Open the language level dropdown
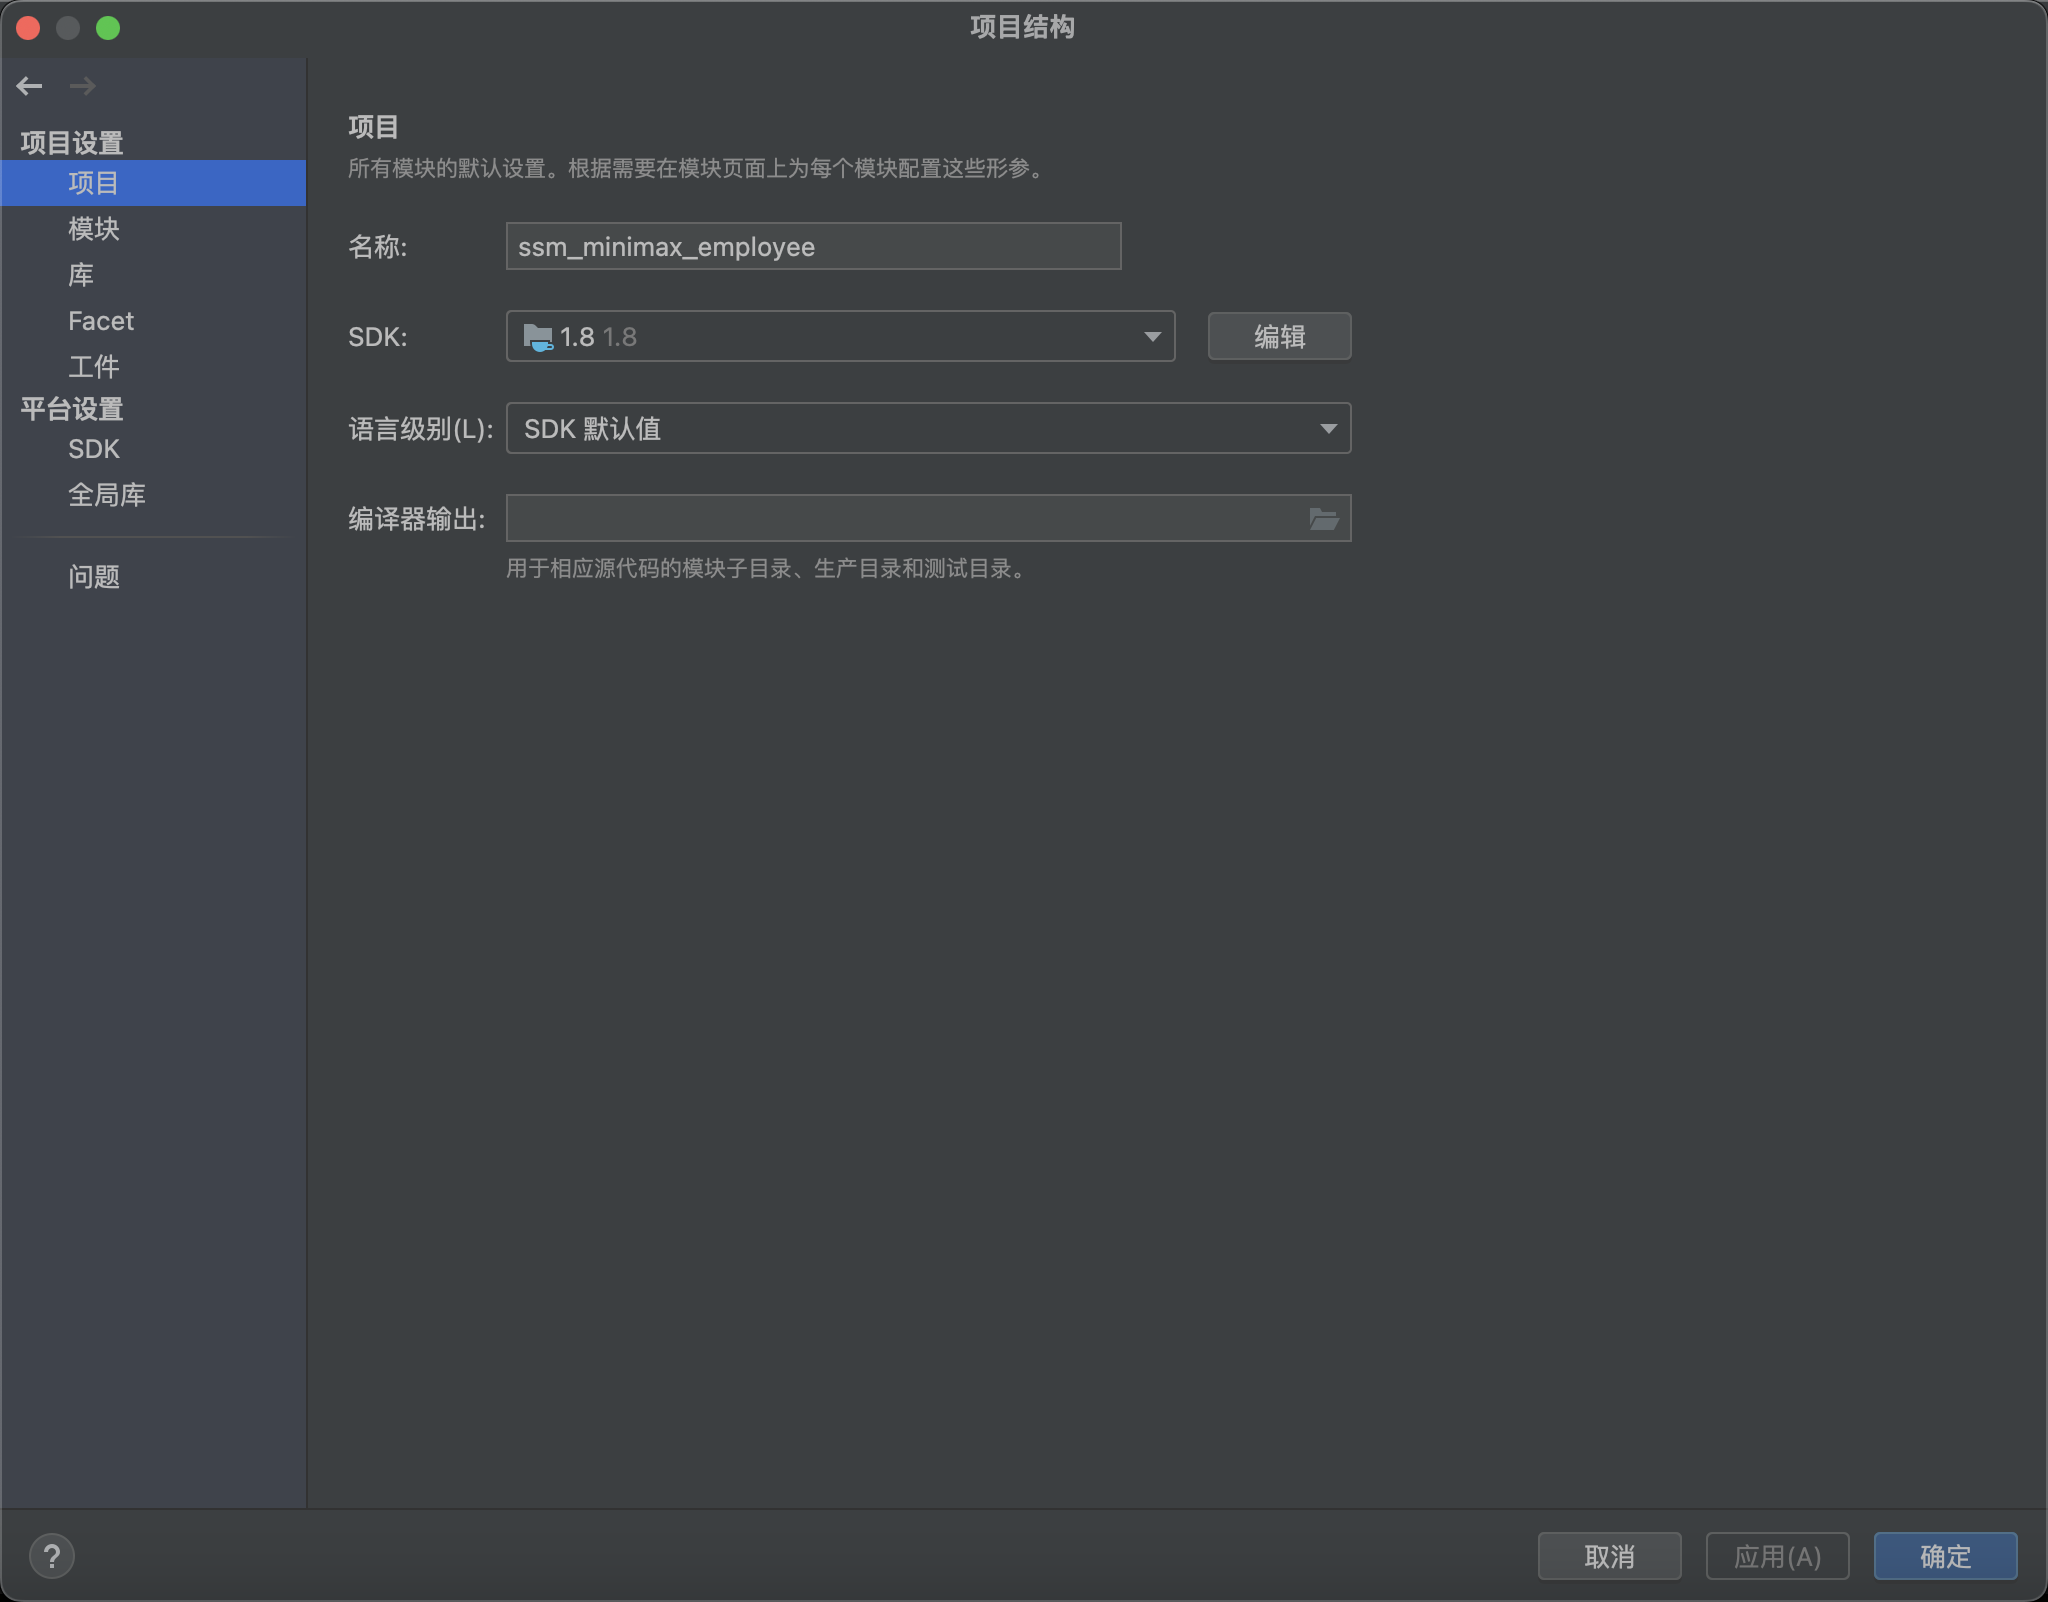Image resolution: width=2048 pixels, height=1602 pixels. coord(1327,429)
